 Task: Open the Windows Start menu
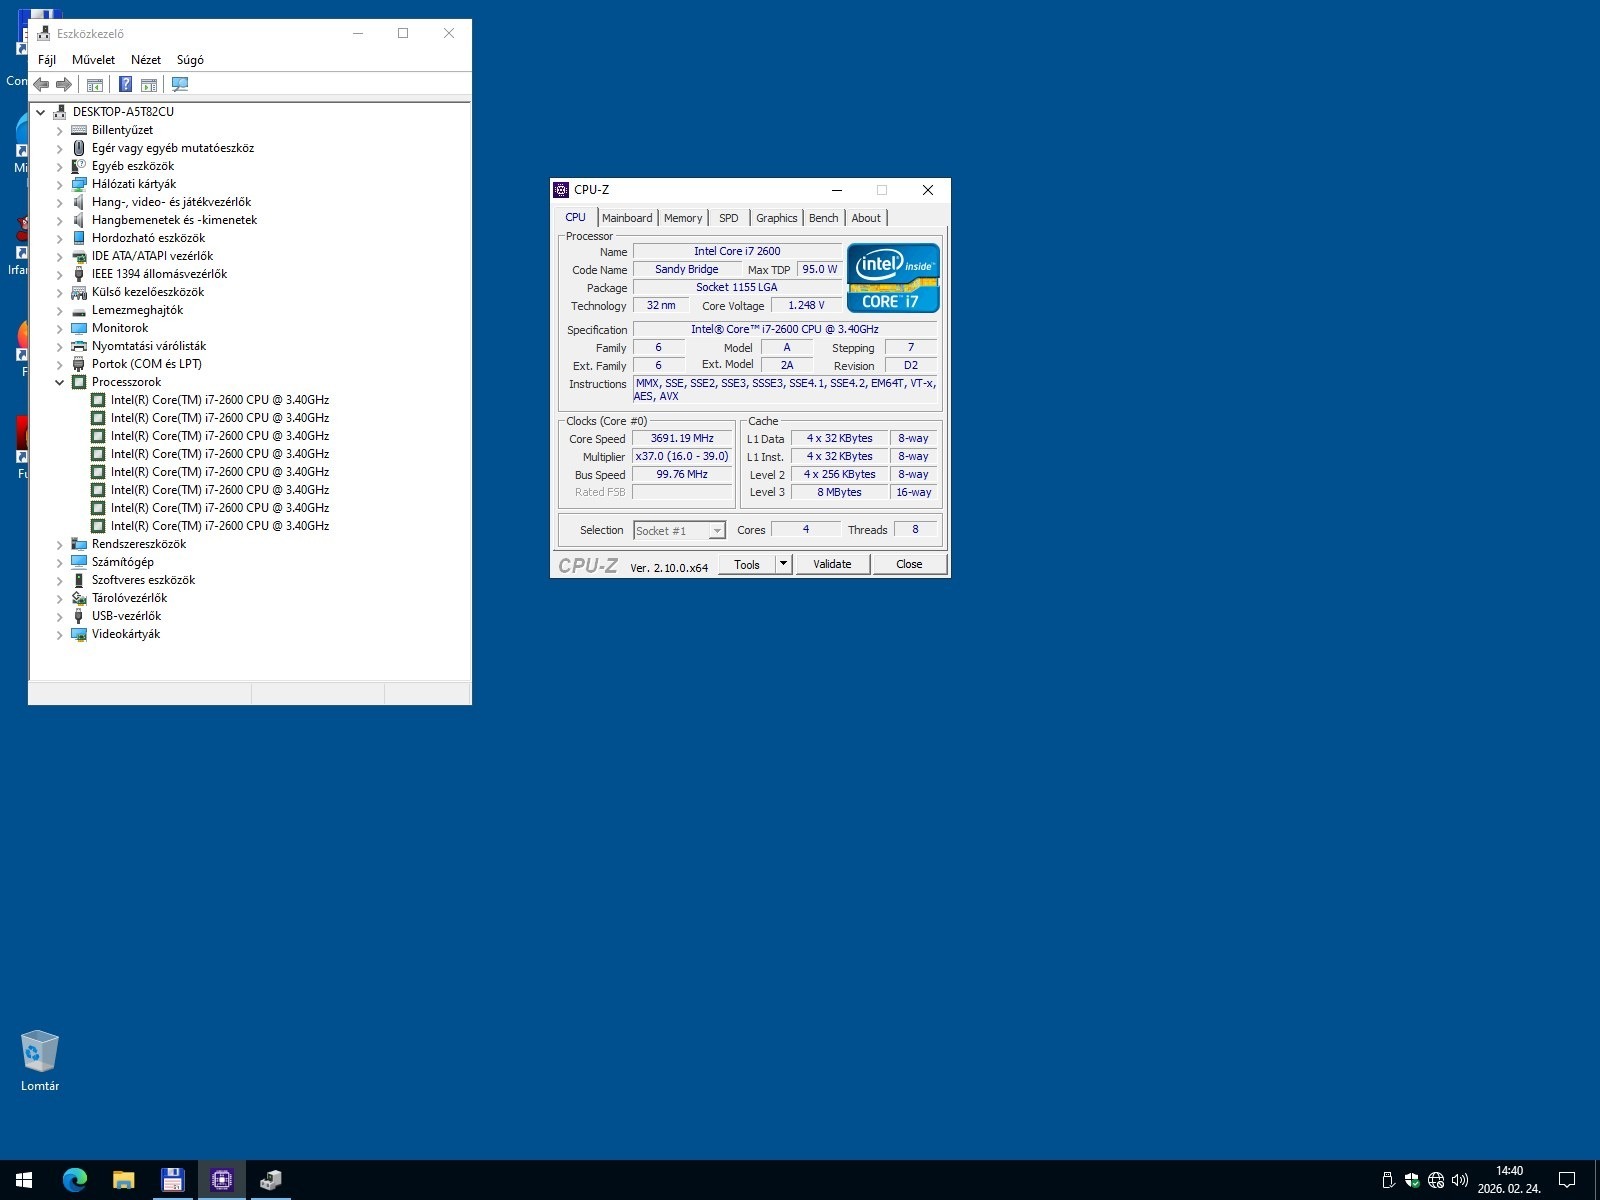click(x=24, y=1180)
